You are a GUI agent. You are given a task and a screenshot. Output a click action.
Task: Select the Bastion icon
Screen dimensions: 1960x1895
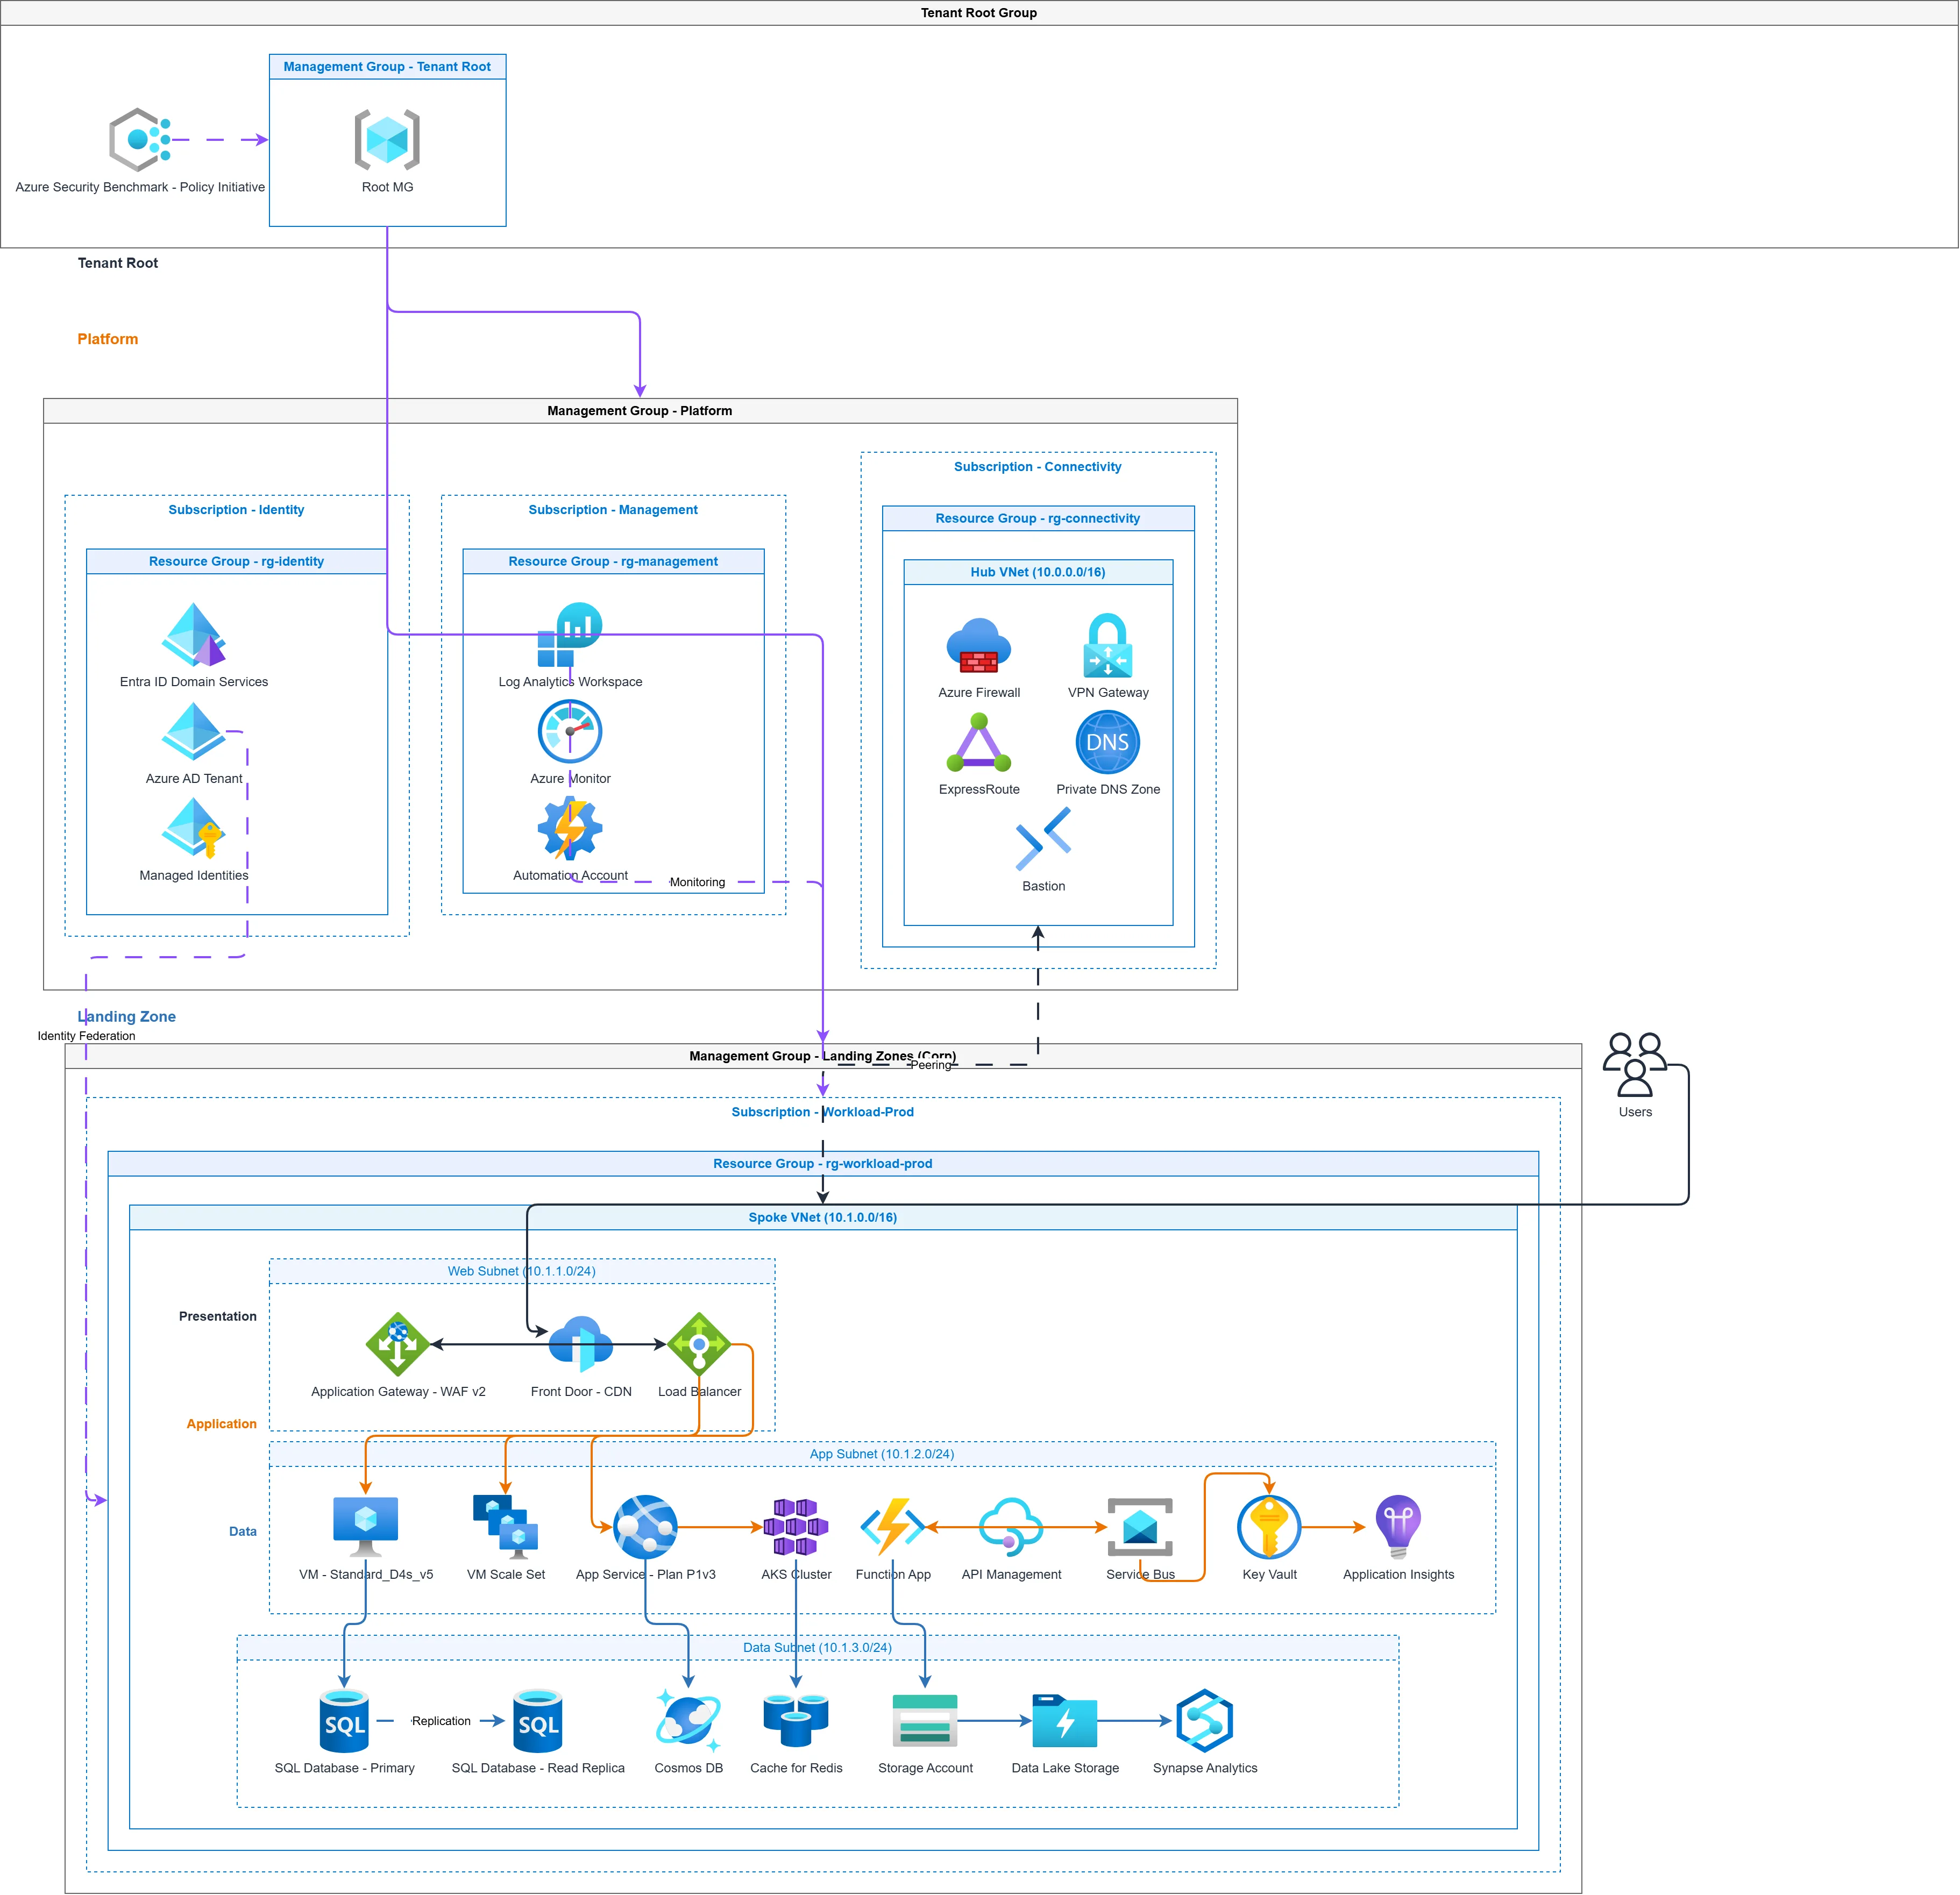click(x=1043, y=840)
